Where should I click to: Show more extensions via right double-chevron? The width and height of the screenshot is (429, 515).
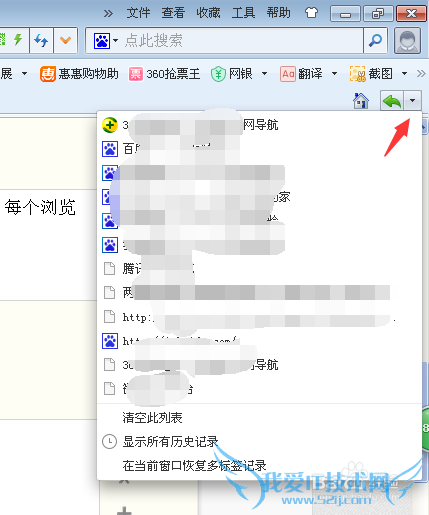click(x=421, y=74)
